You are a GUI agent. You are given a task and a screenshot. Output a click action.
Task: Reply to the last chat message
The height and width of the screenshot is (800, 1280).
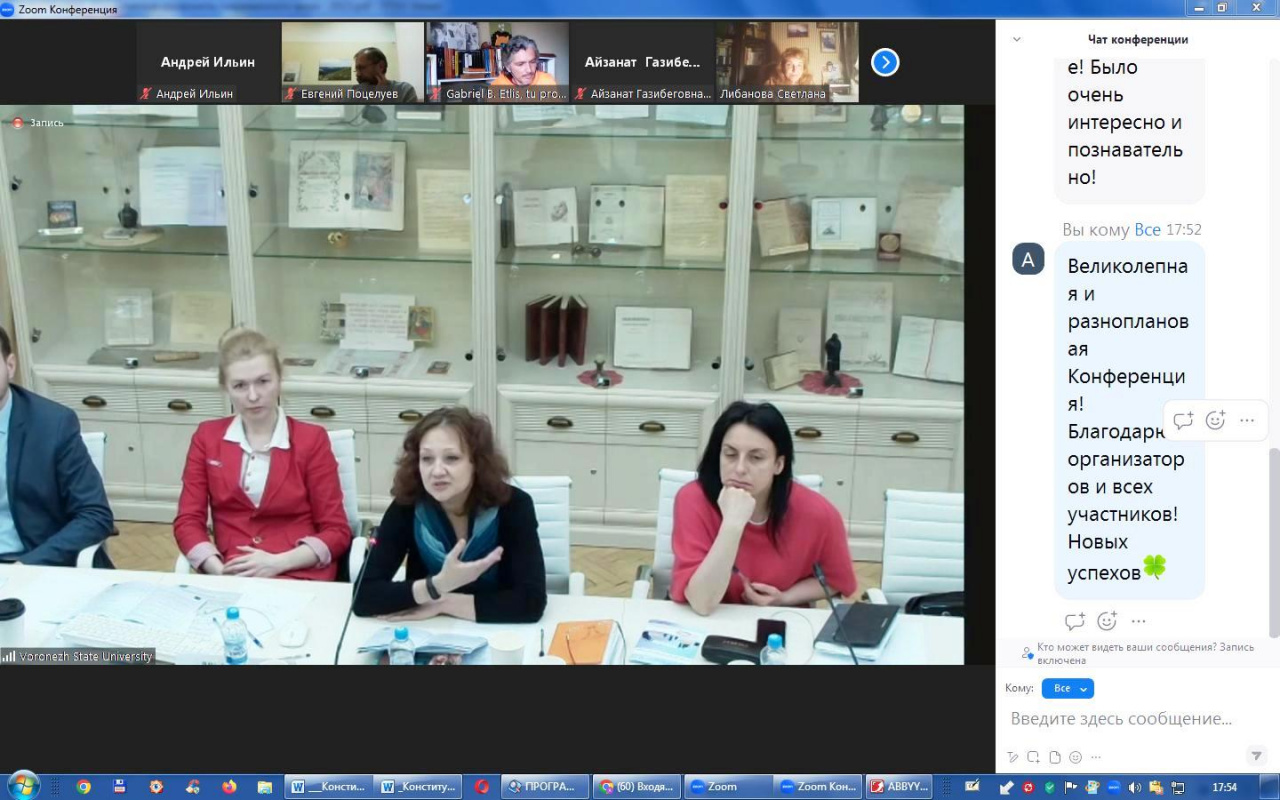tap(1075, 621)
